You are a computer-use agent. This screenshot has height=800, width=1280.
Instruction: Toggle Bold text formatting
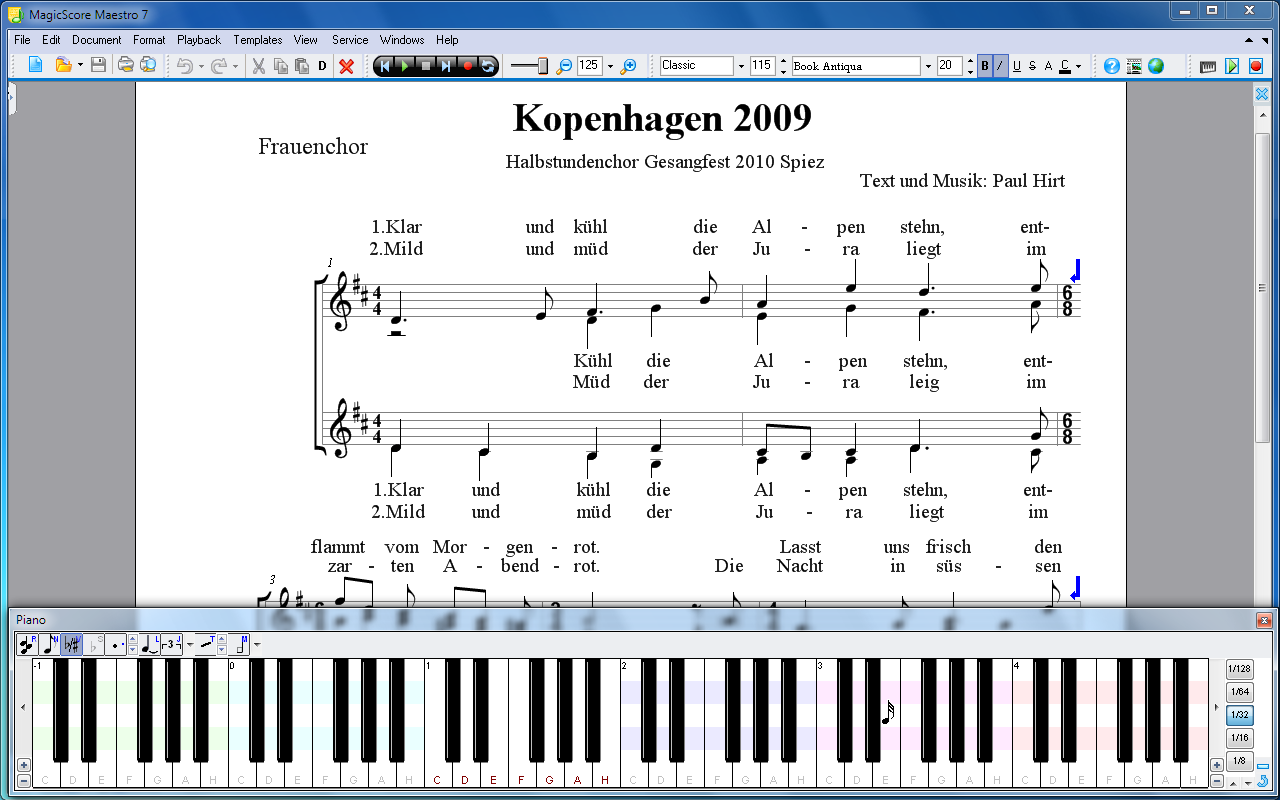click(985, 66)
